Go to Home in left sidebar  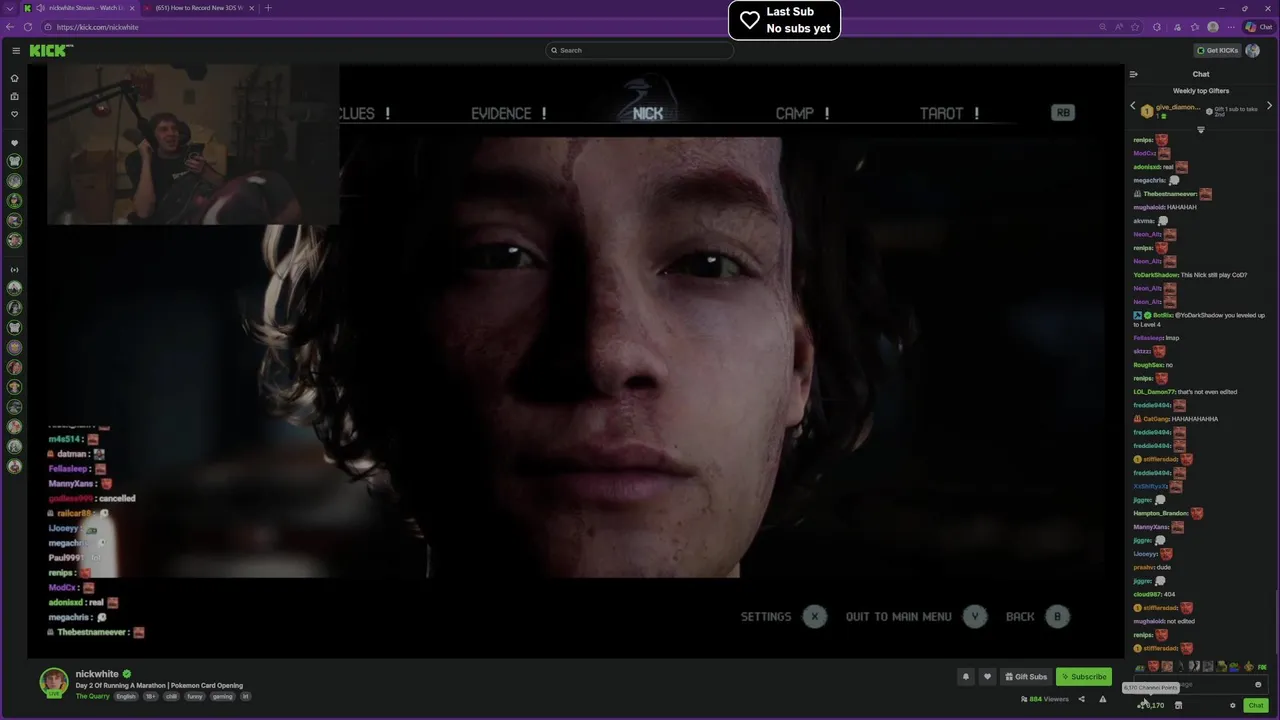click(14, 78)
